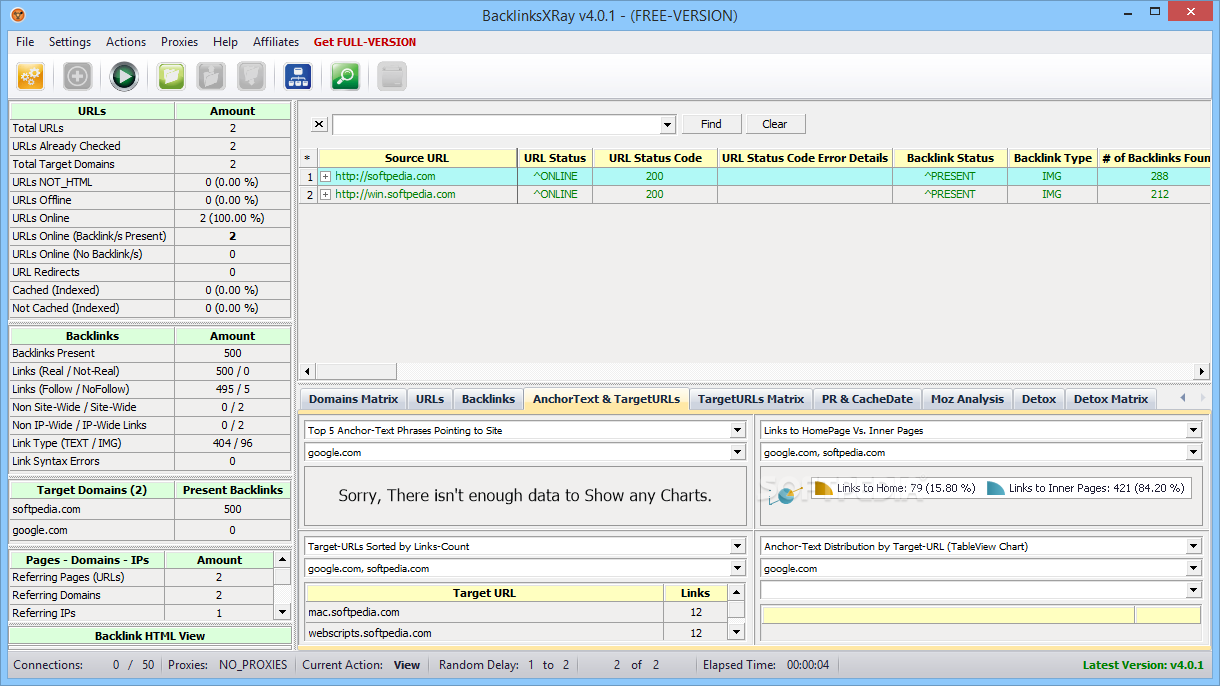Click the Clear button
This screenshot has height=686, width=1220.
point(775,124)
